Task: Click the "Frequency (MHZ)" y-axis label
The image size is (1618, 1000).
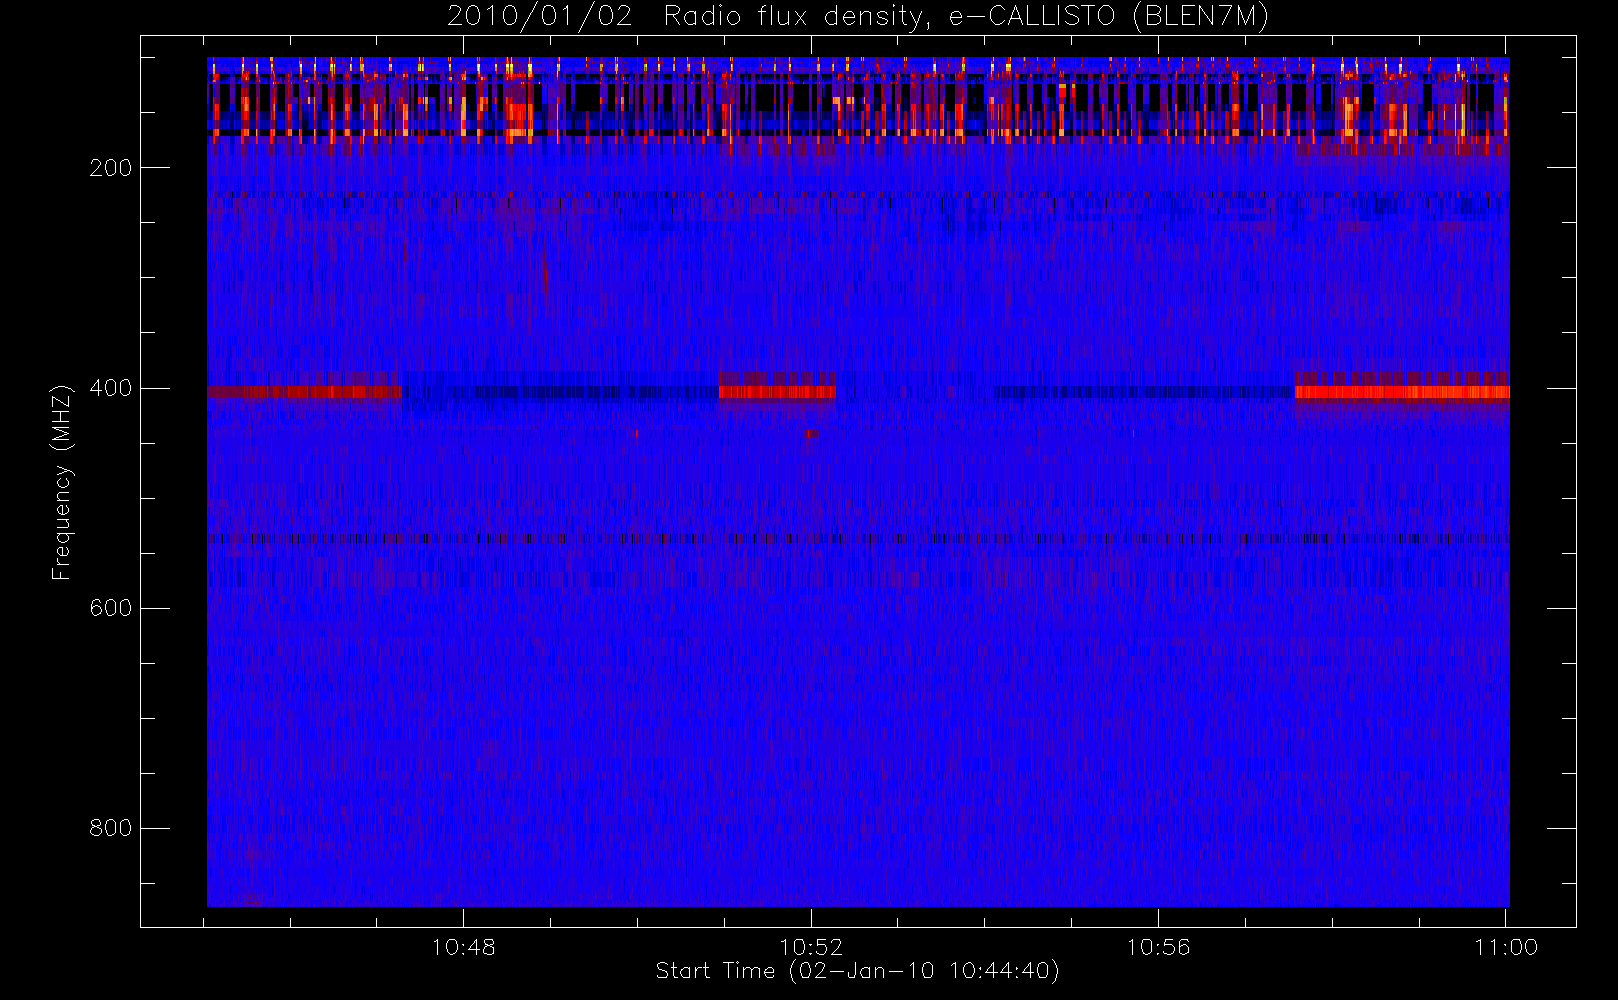Action: click(x=62, y=482)
